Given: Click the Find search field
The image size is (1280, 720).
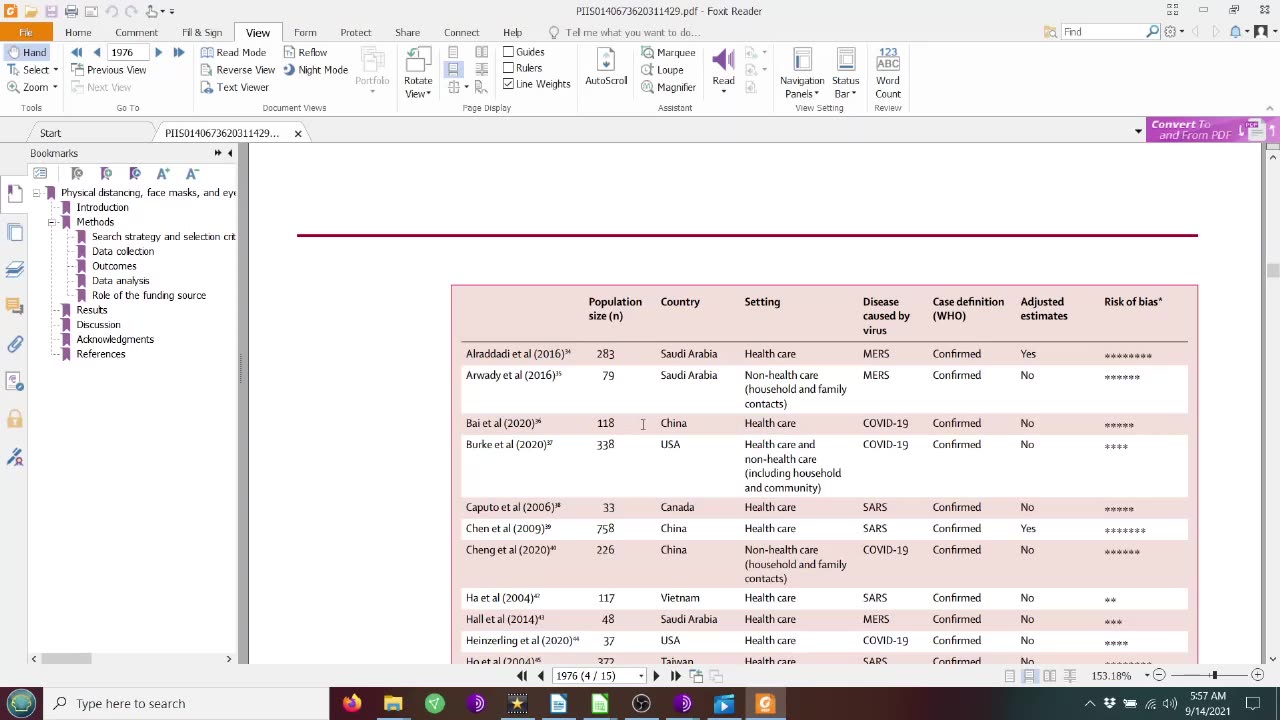Looking at the screenshot, I should [x=1103, y=32].
